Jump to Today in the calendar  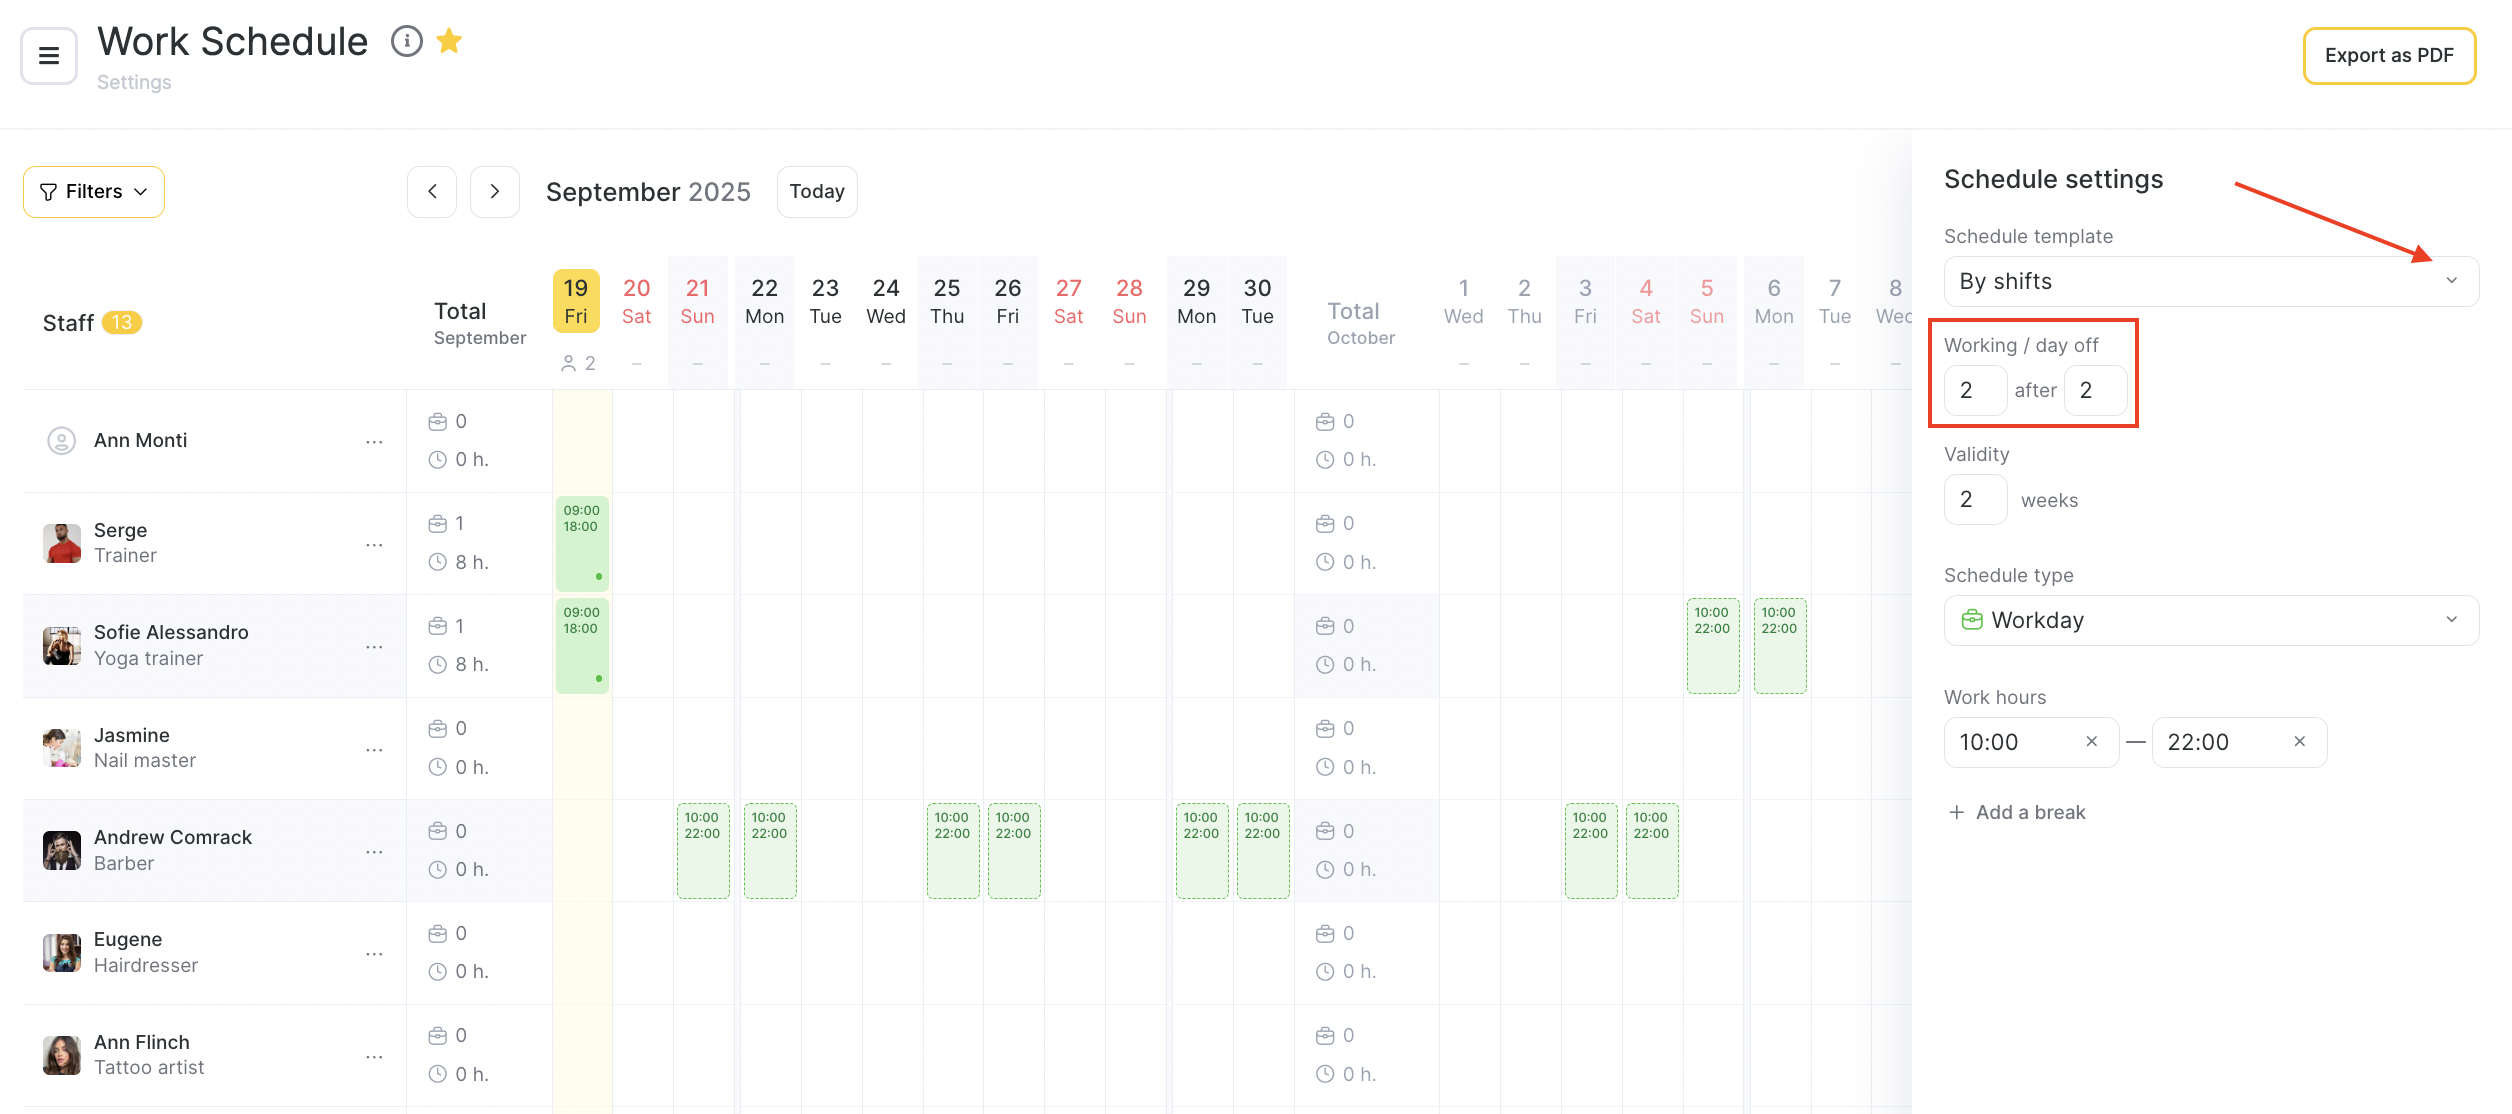[816, 191]
